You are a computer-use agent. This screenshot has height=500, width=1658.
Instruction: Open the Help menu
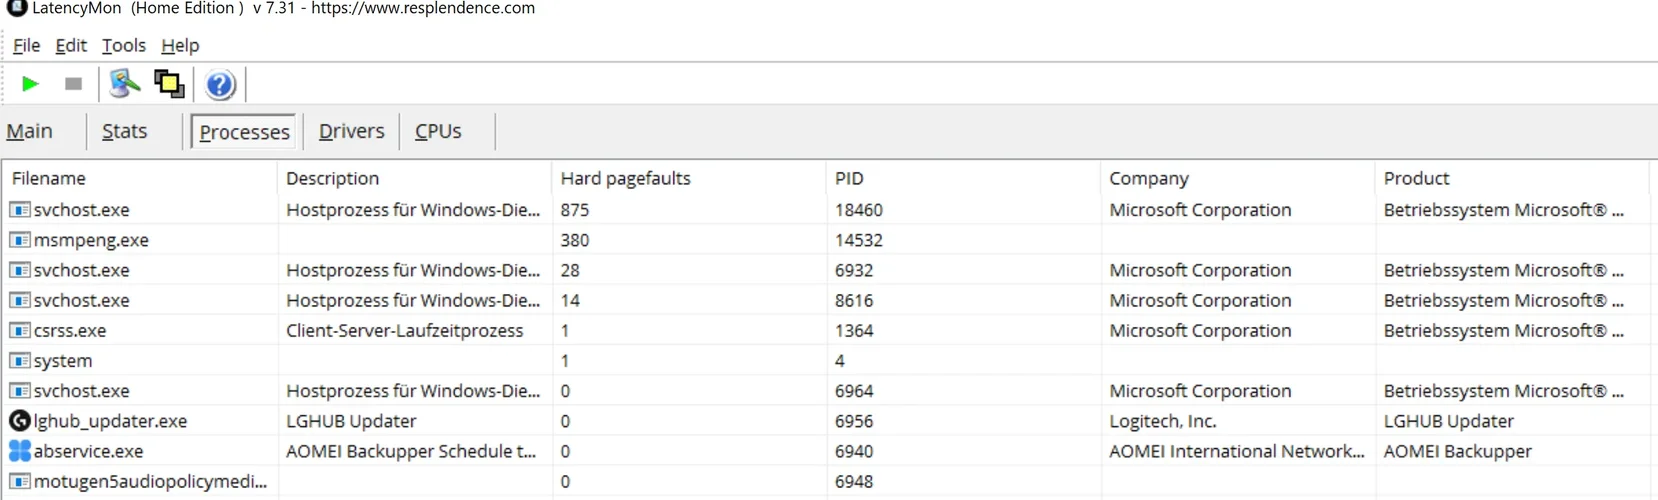pyautogui.click(x=180, y=45)
